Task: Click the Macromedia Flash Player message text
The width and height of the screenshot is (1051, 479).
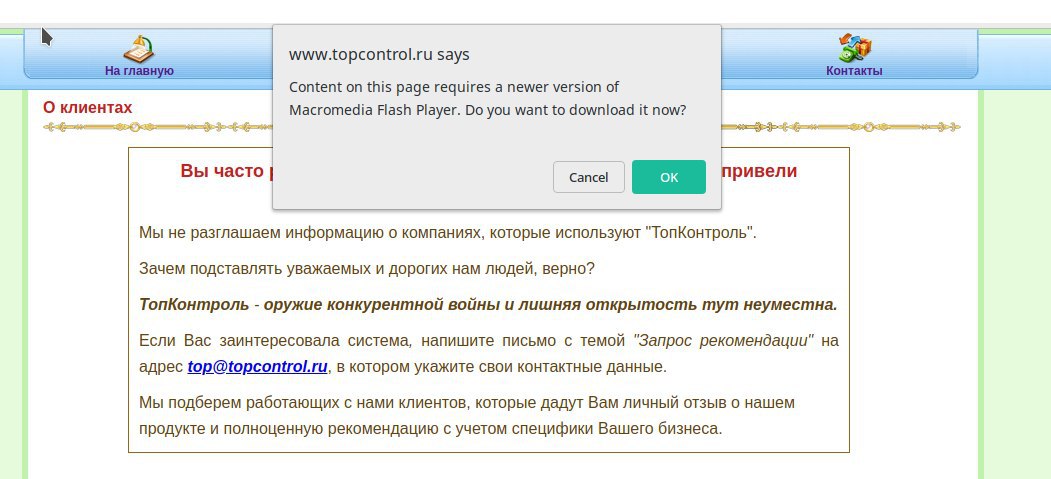Action: (x=488, y=98)
